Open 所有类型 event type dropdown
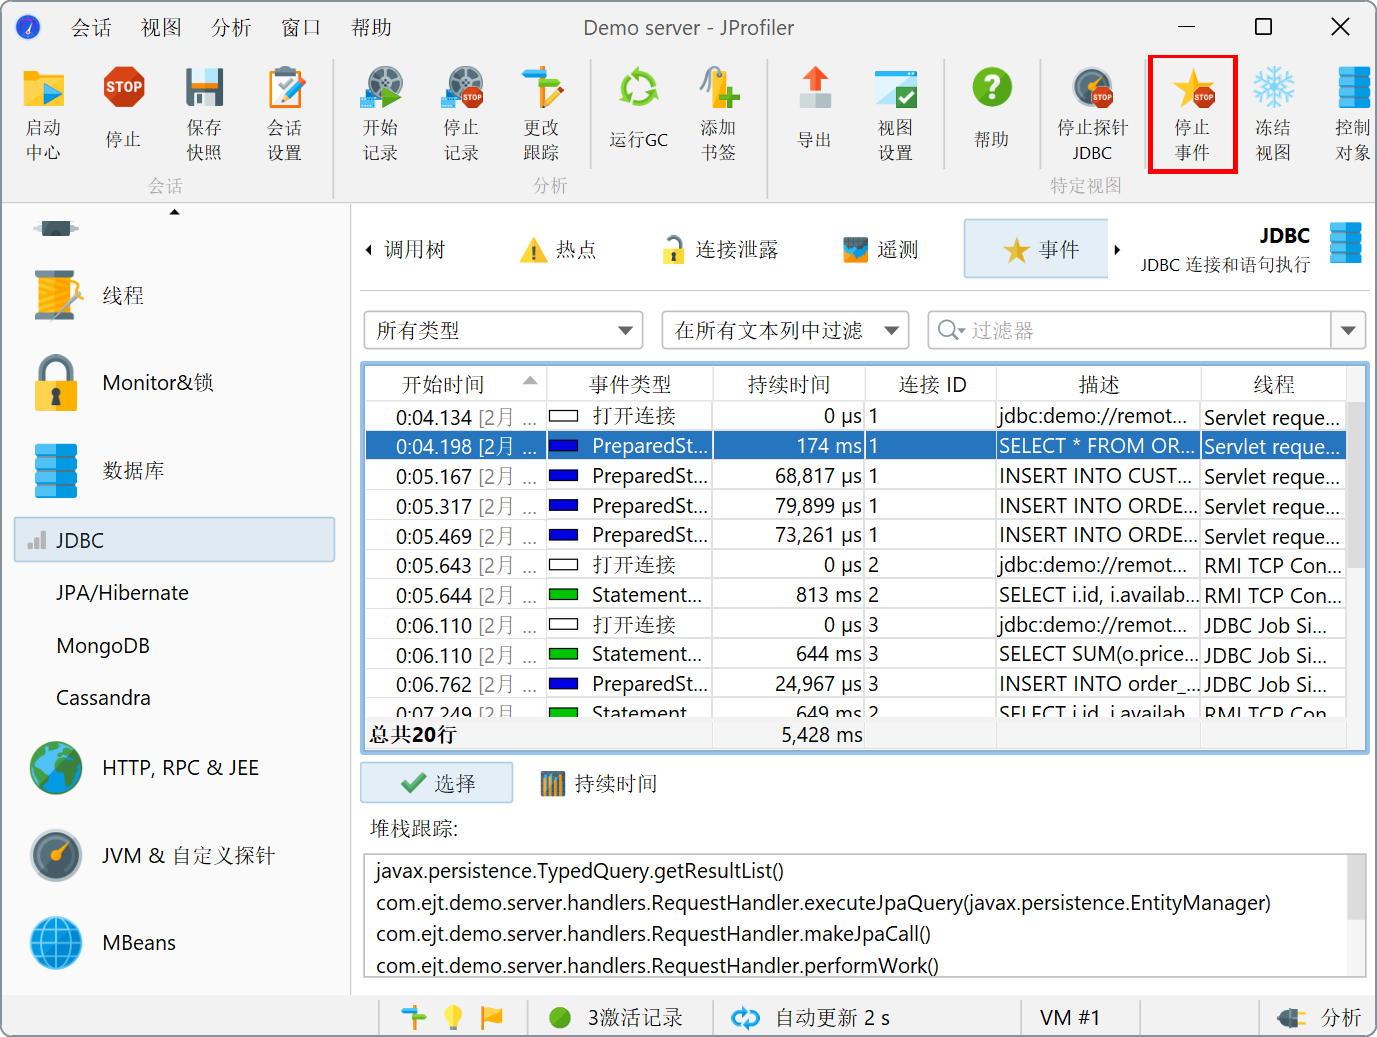 tap(504, 330)
